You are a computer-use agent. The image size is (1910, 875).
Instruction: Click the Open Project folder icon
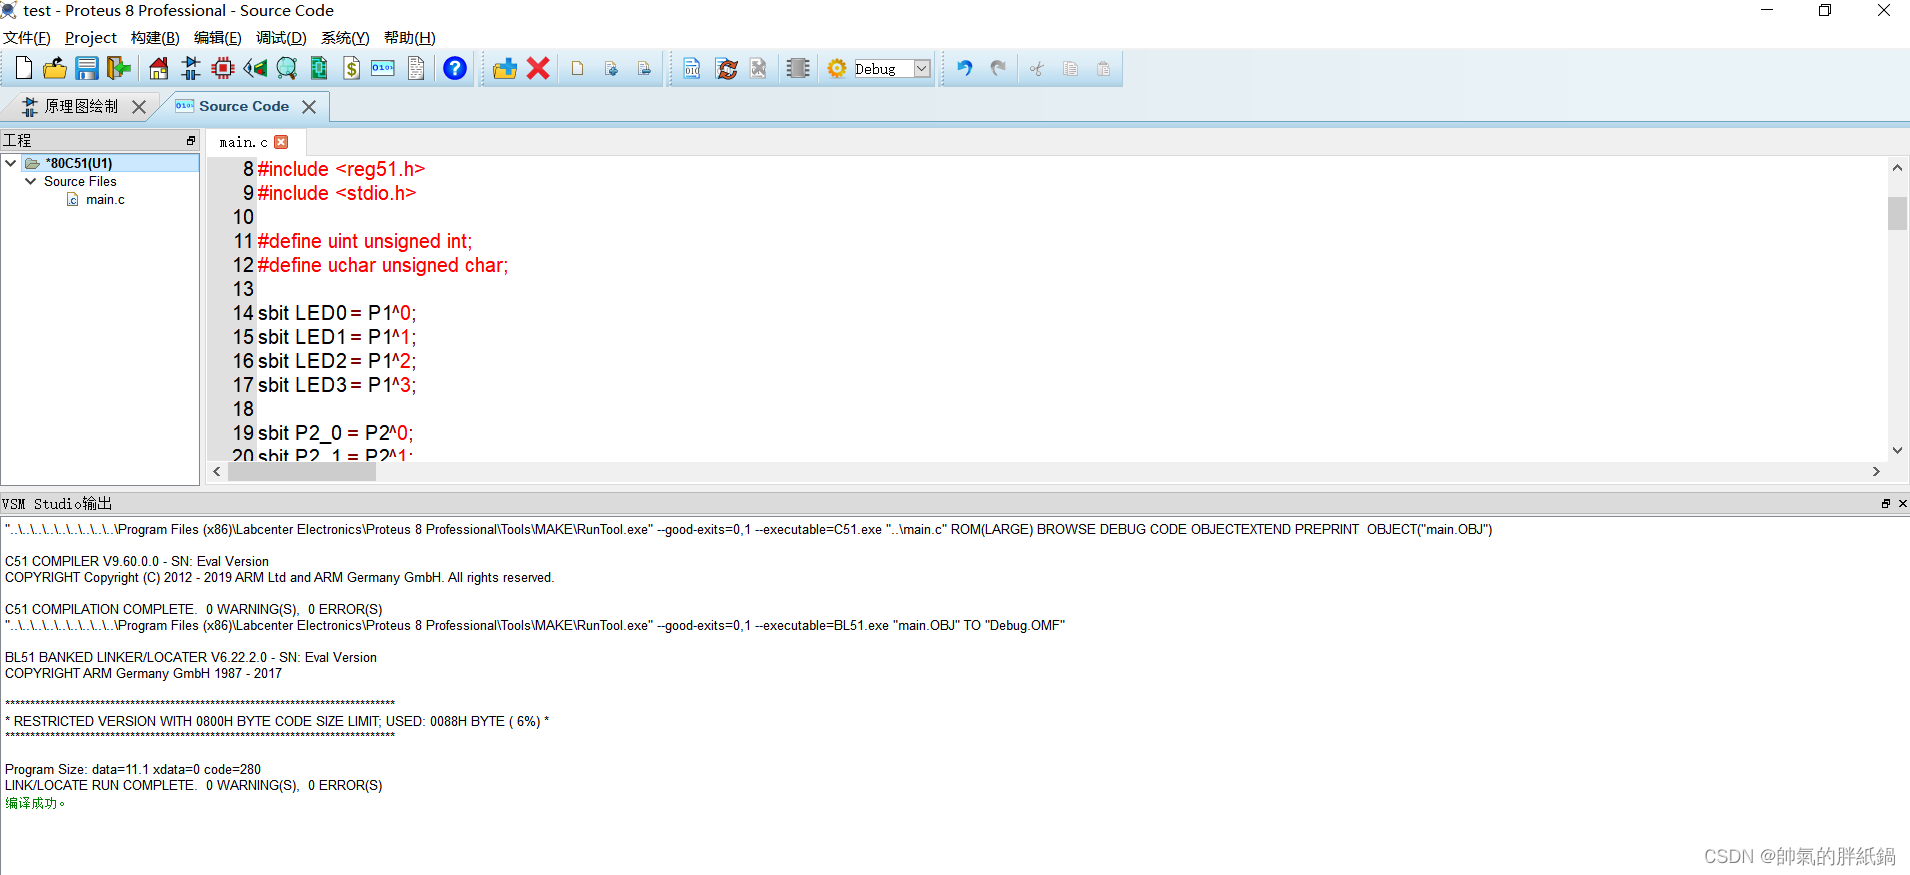55,68
